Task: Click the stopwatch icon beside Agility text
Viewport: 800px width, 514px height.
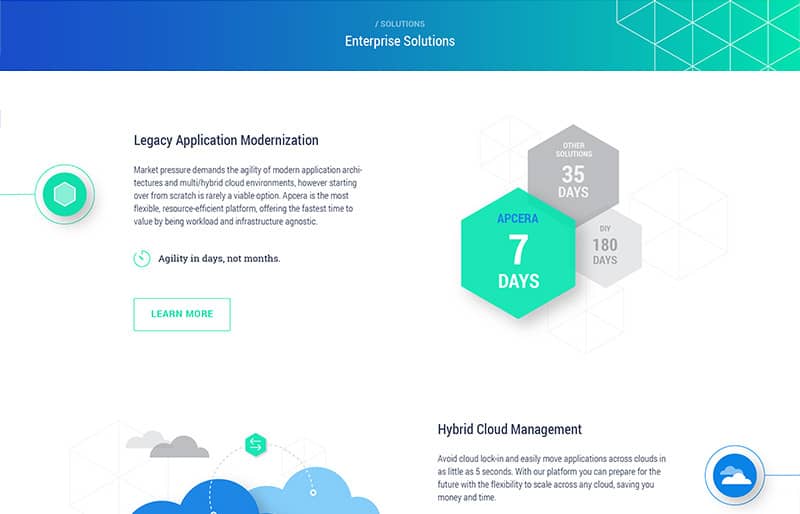Action: point(142,258)
